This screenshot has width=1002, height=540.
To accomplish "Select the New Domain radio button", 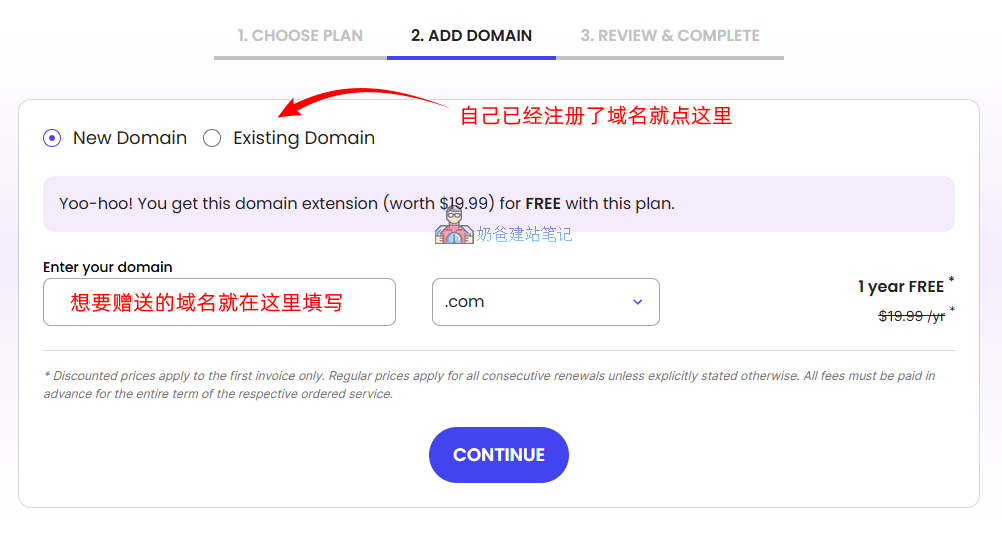I will 52,138.
